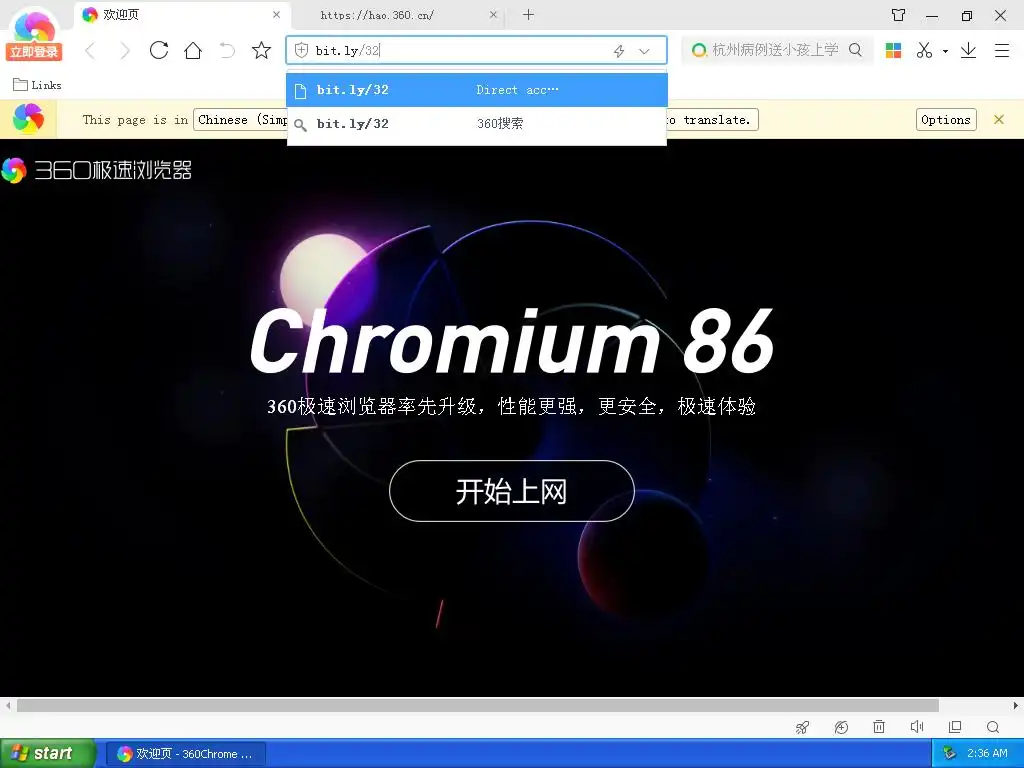Click the 360 search box field
The height and width of the screenshot is (768, 1024).
coord(775,50)
